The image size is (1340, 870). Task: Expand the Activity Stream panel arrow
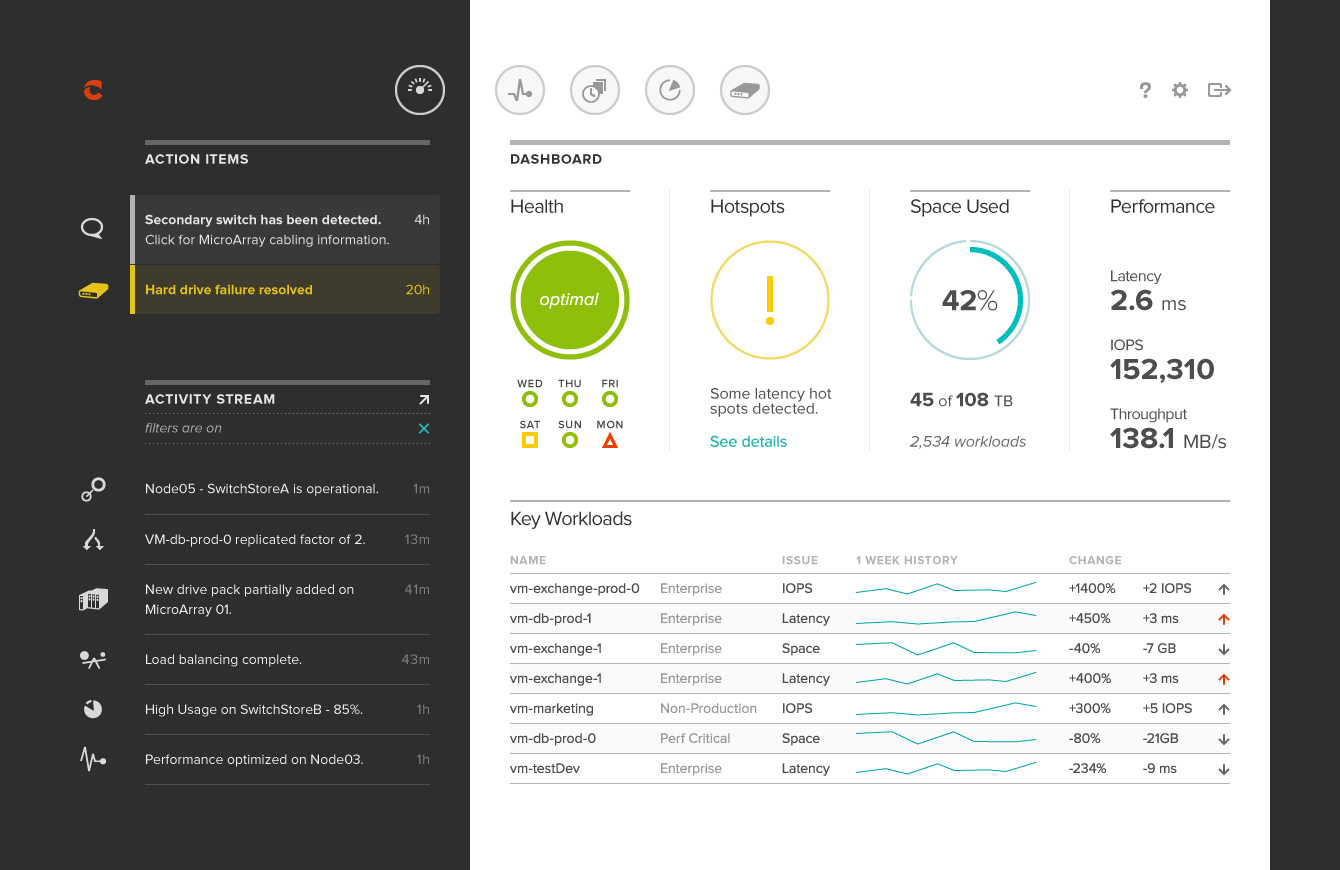[x=424, y=399]
